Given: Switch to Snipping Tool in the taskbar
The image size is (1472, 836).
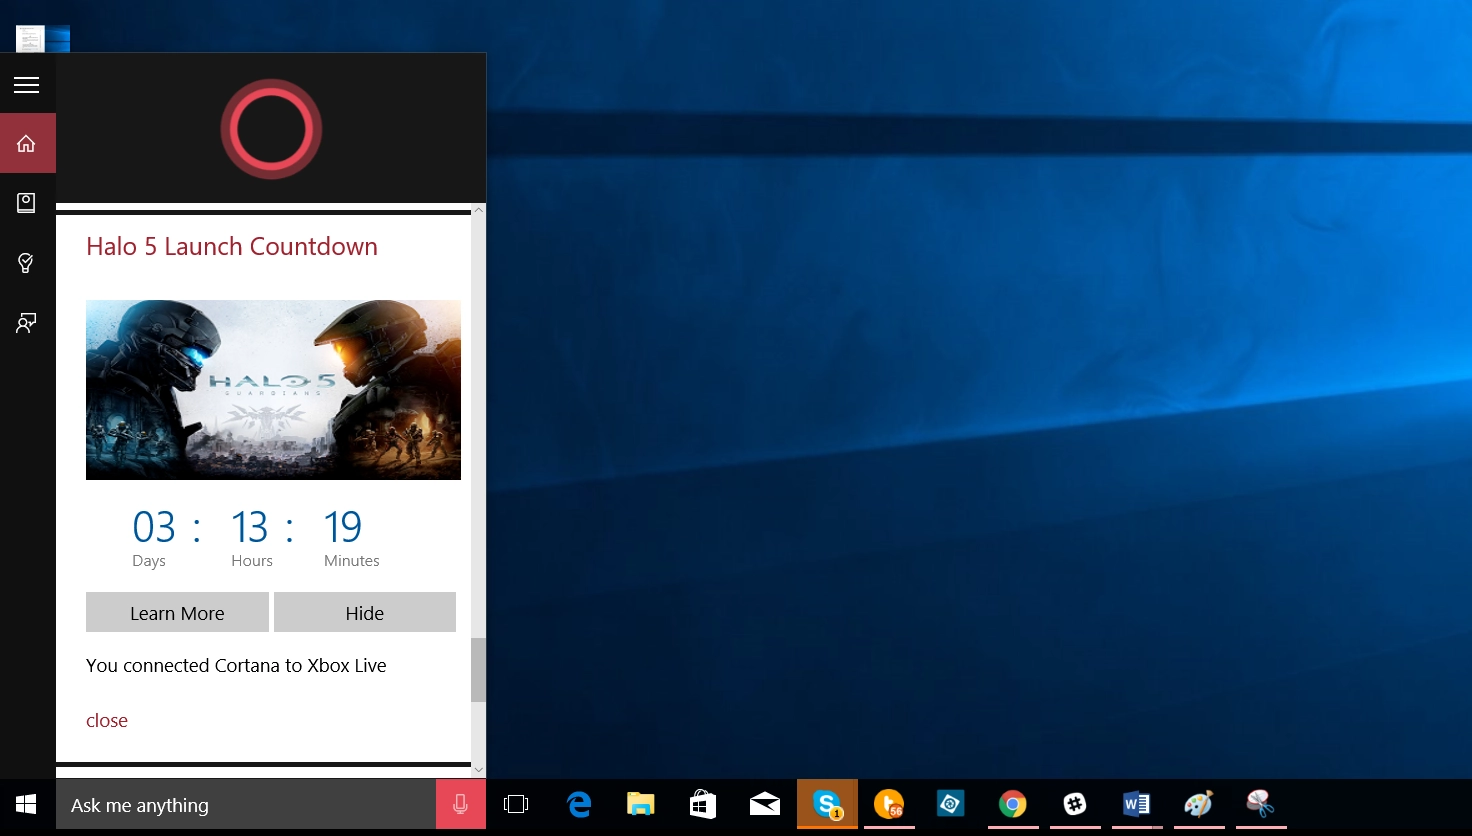Looking at the screenshot, I should pyautogui.click(x=1260, y=804).
